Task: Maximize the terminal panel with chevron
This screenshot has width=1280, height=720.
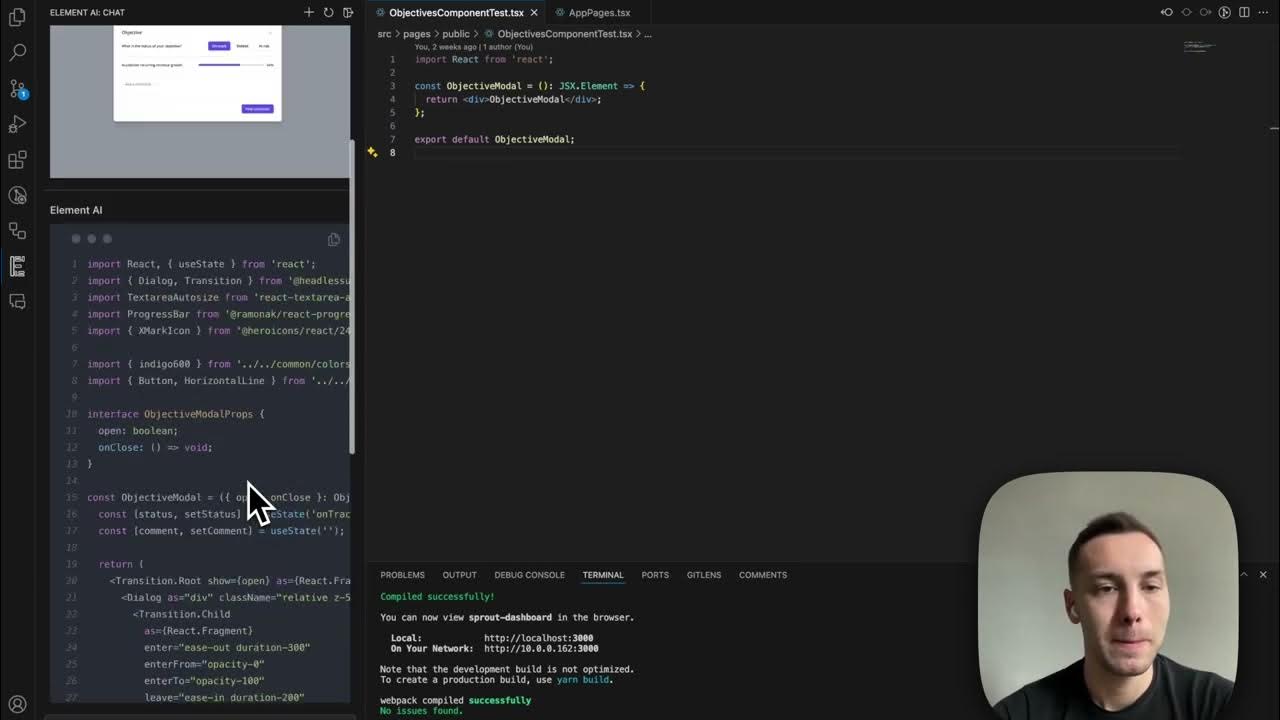Action: tap(1244, 574)
